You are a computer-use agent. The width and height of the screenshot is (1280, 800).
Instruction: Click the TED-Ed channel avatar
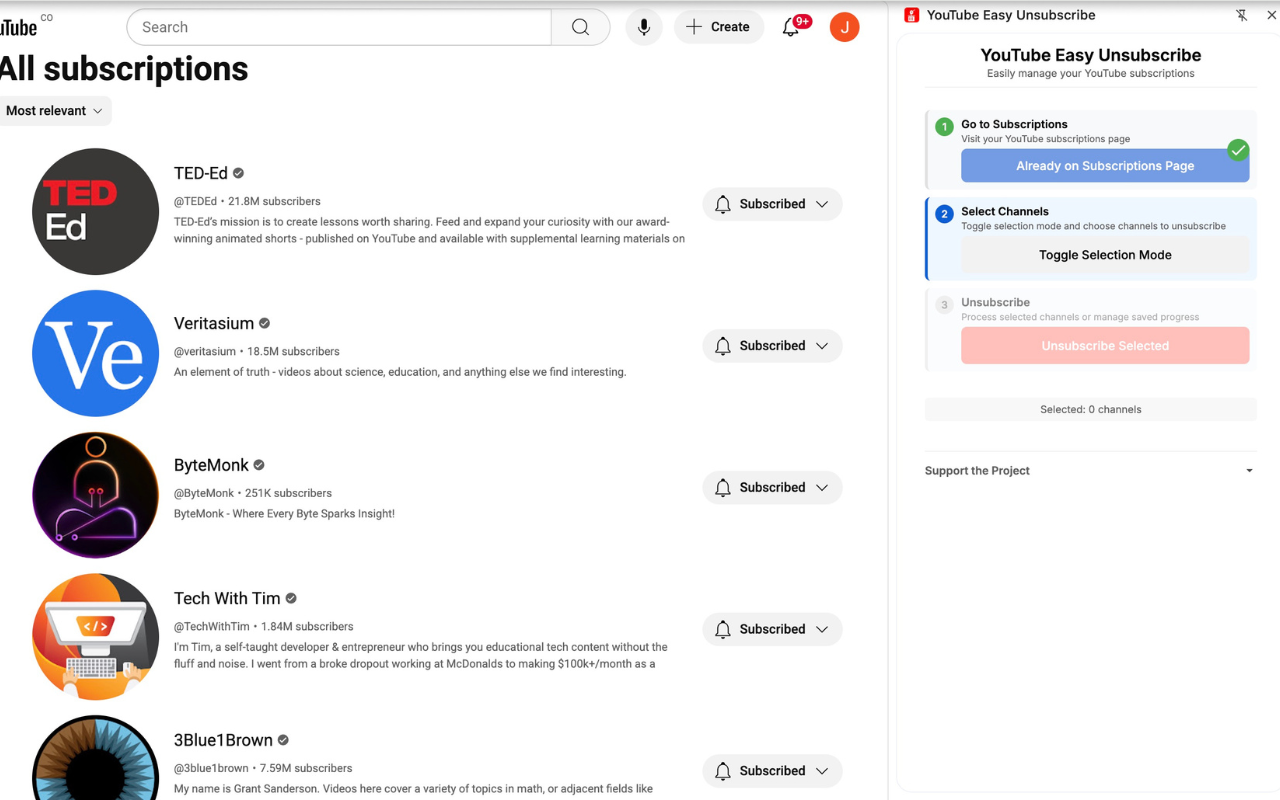[x=96, y=212]
